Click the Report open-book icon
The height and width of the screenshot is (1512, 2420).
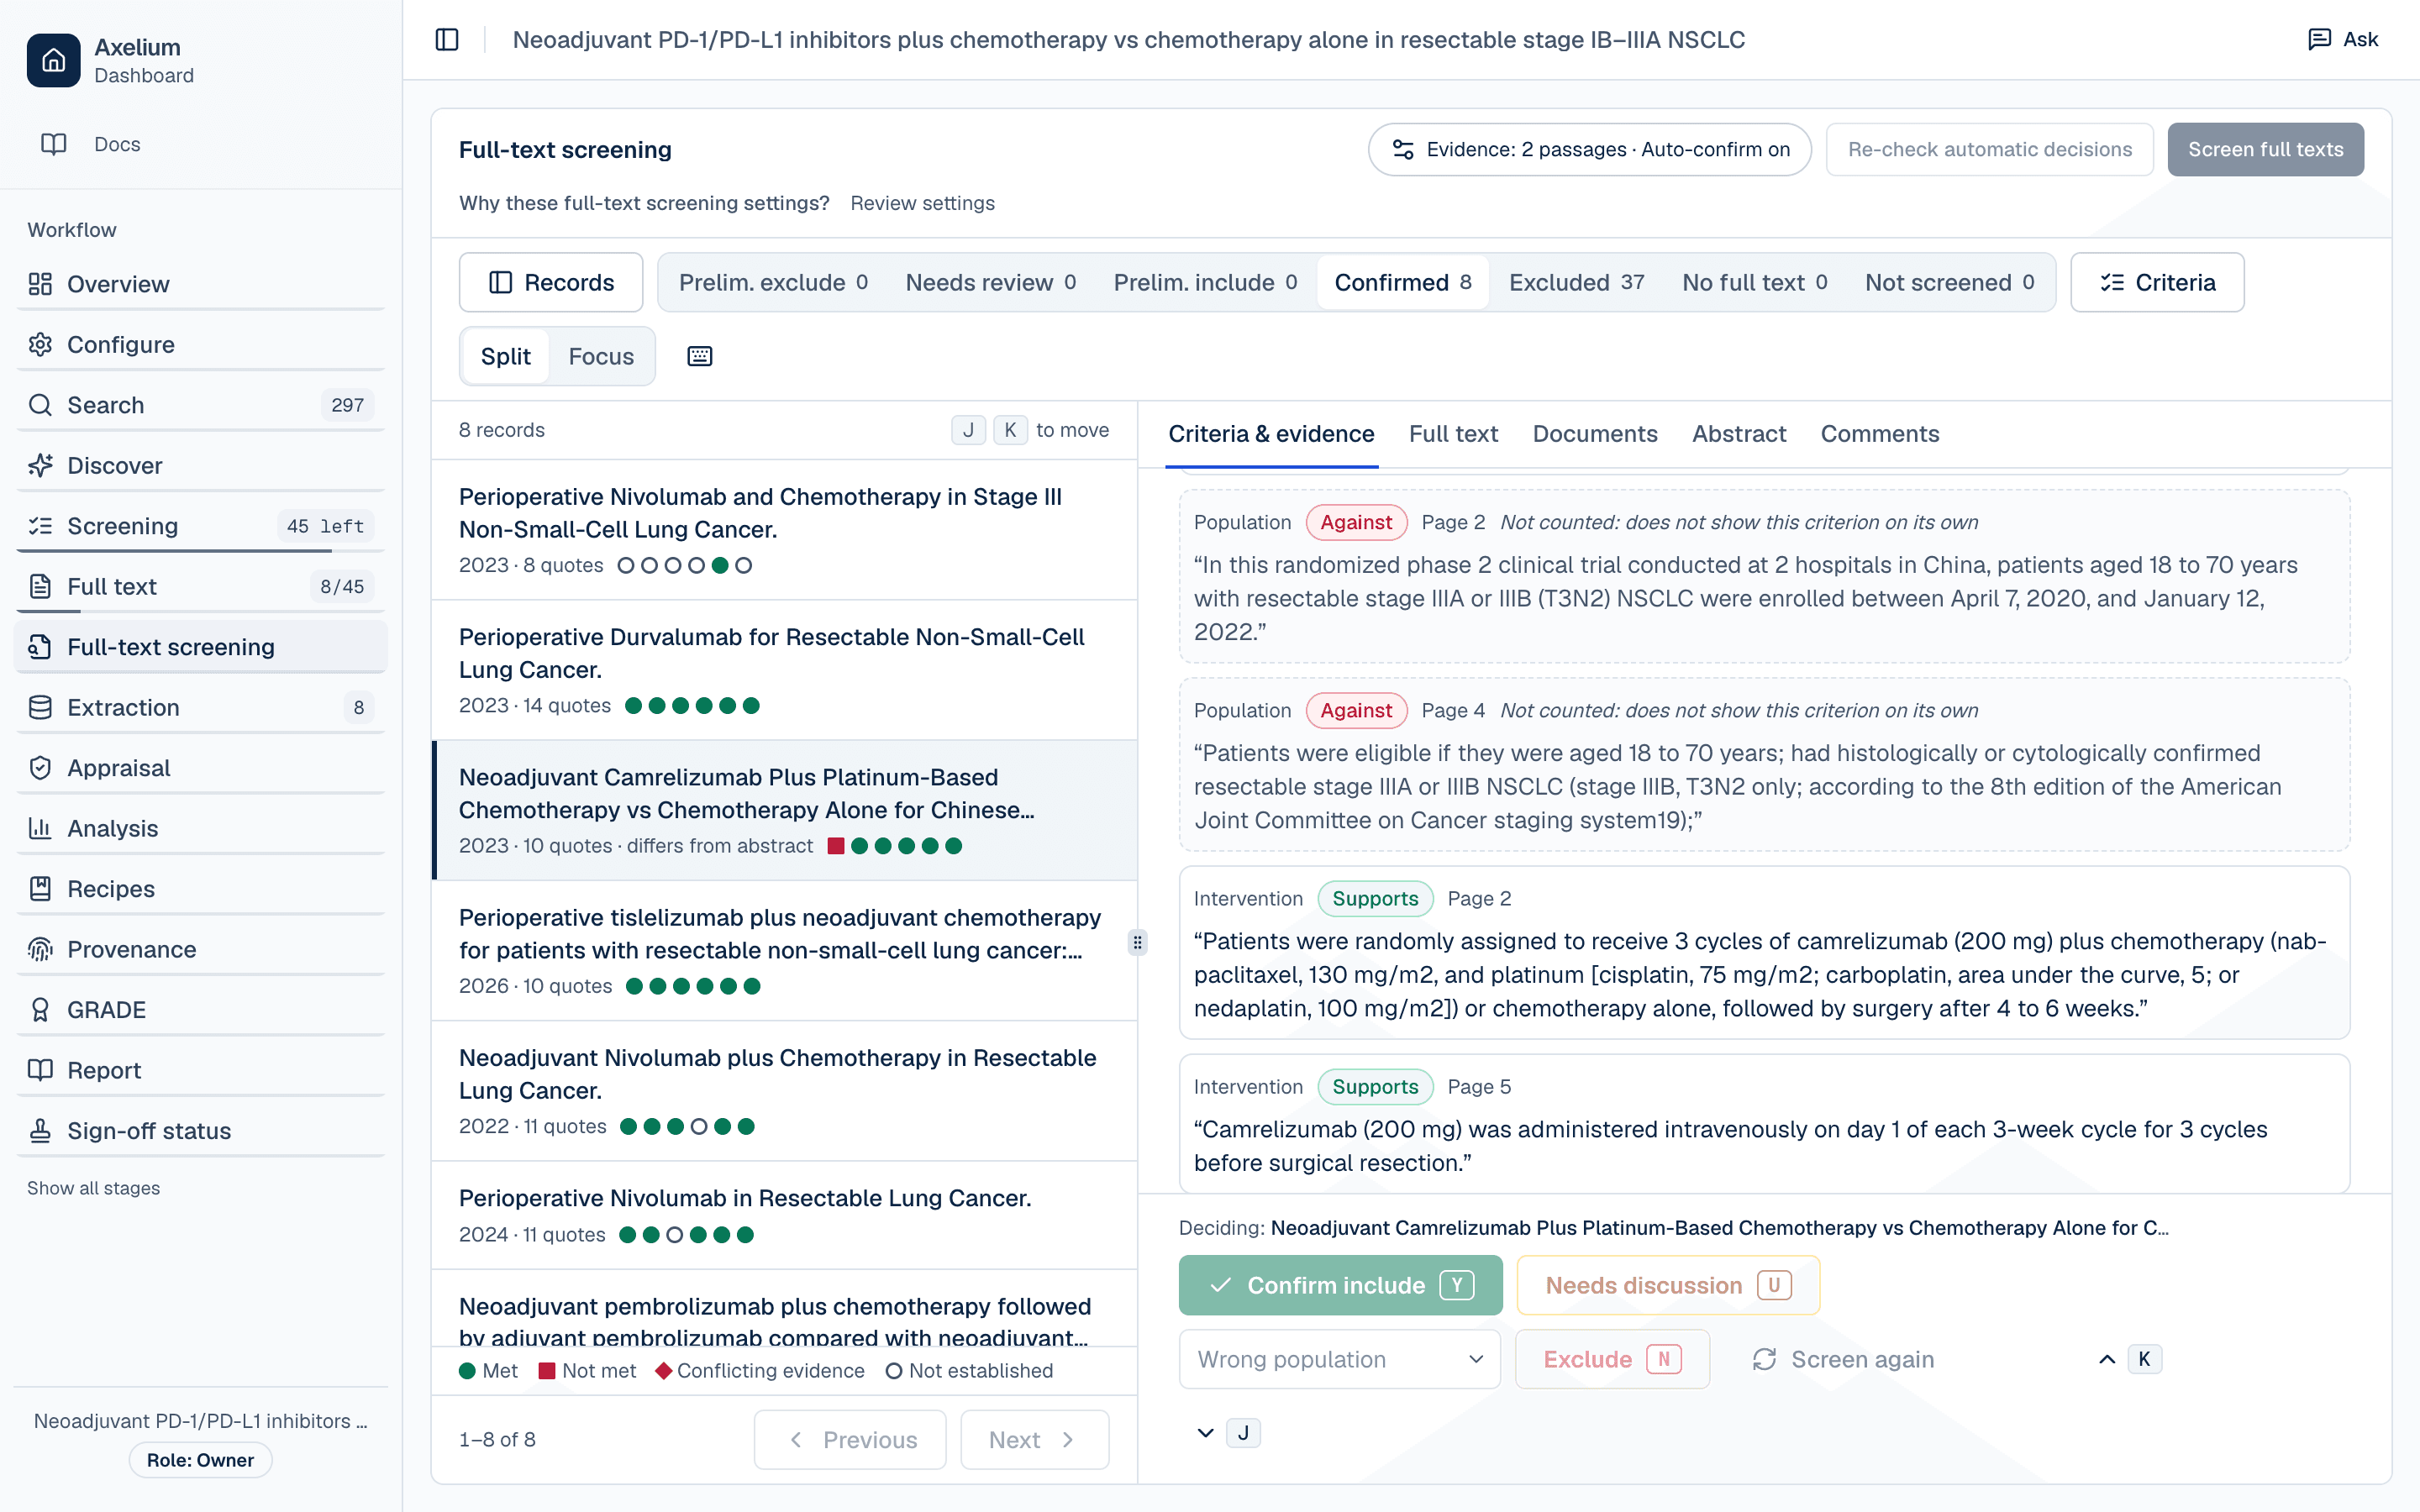40,1070
